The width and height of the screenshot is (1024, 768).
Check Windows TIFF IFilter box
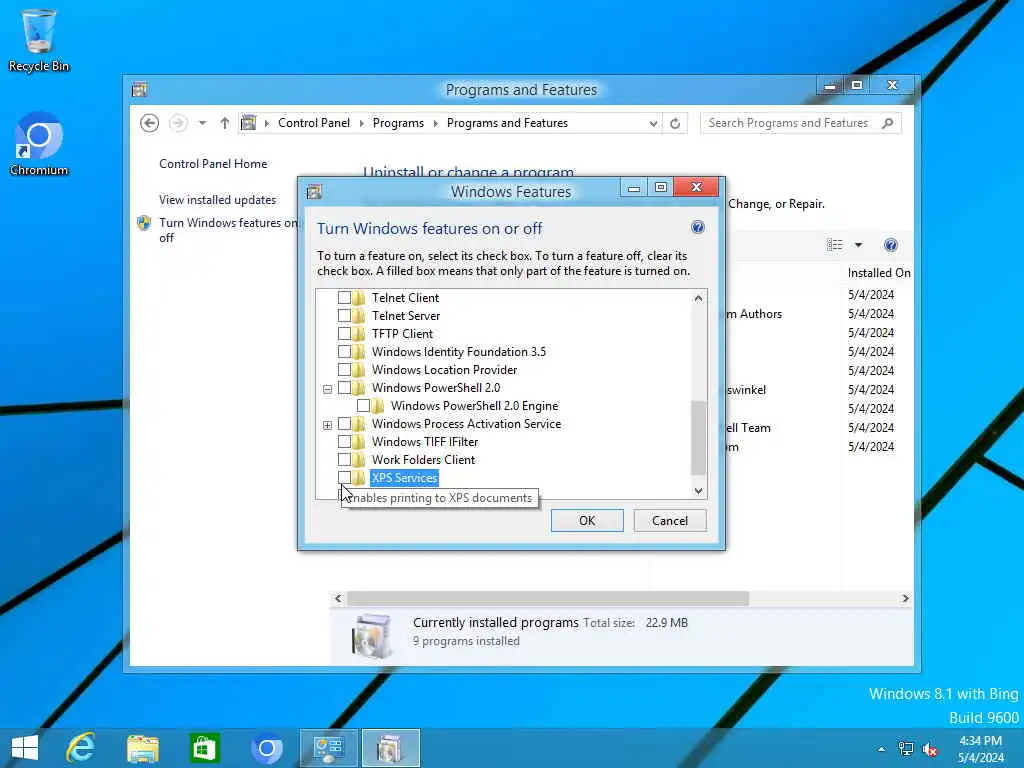tap(344, 441)
